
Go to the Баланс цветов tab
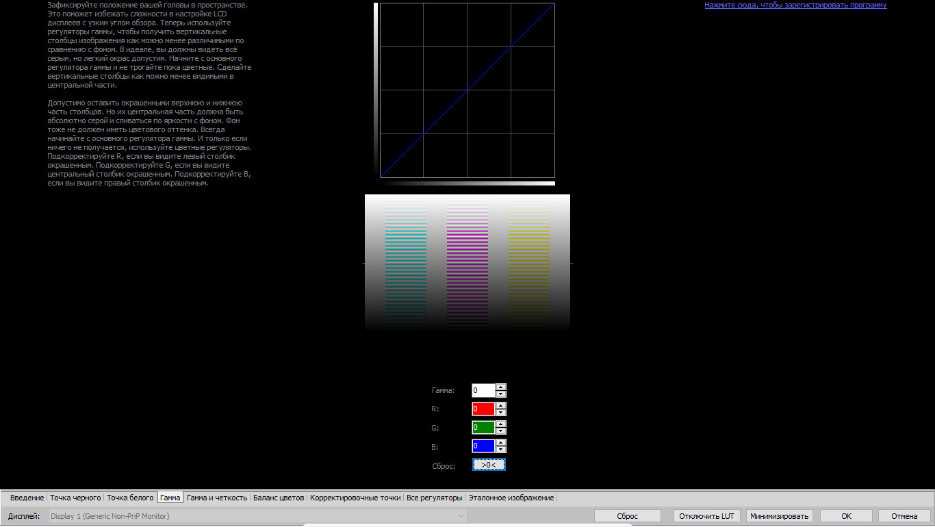[x=278, y=497]
